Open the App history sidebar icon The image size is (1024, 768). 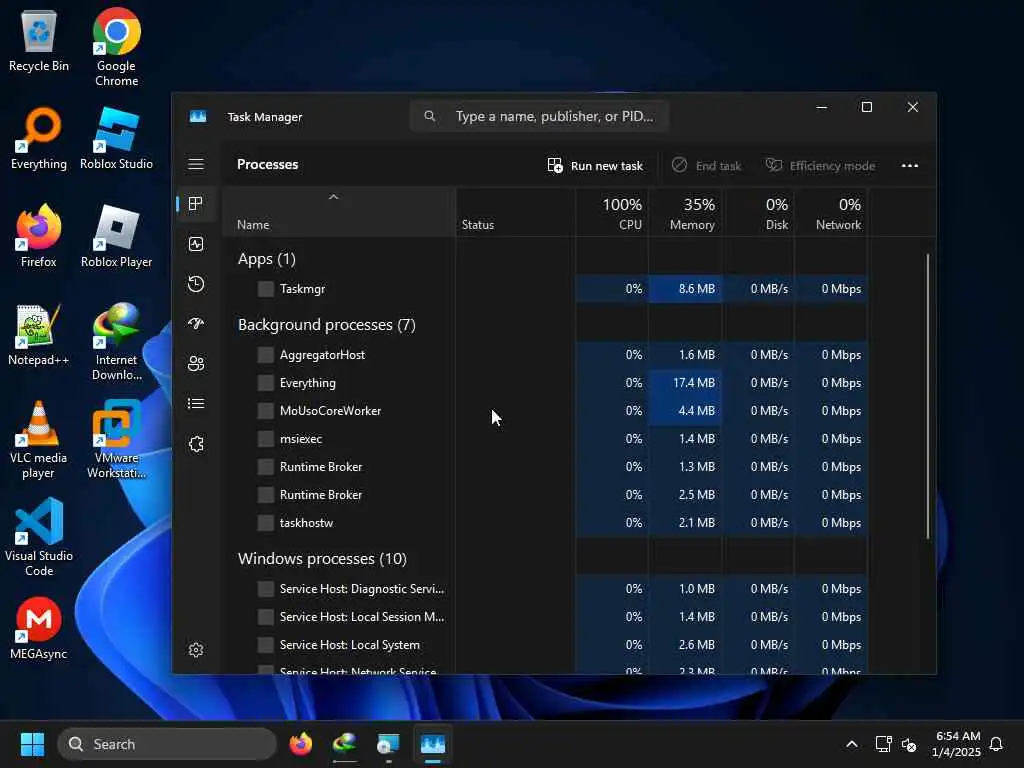(x=196, y=284)
